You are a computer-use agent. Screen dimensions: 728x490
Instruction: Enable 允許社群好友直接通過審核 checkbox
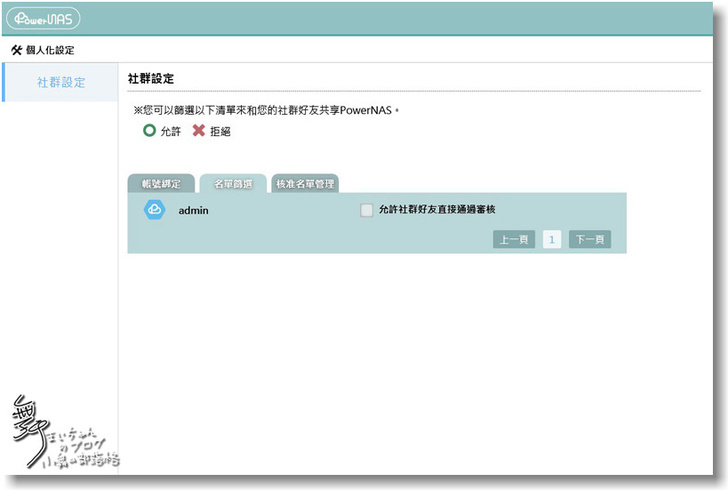pyautogui.click(x=367, y=210)
